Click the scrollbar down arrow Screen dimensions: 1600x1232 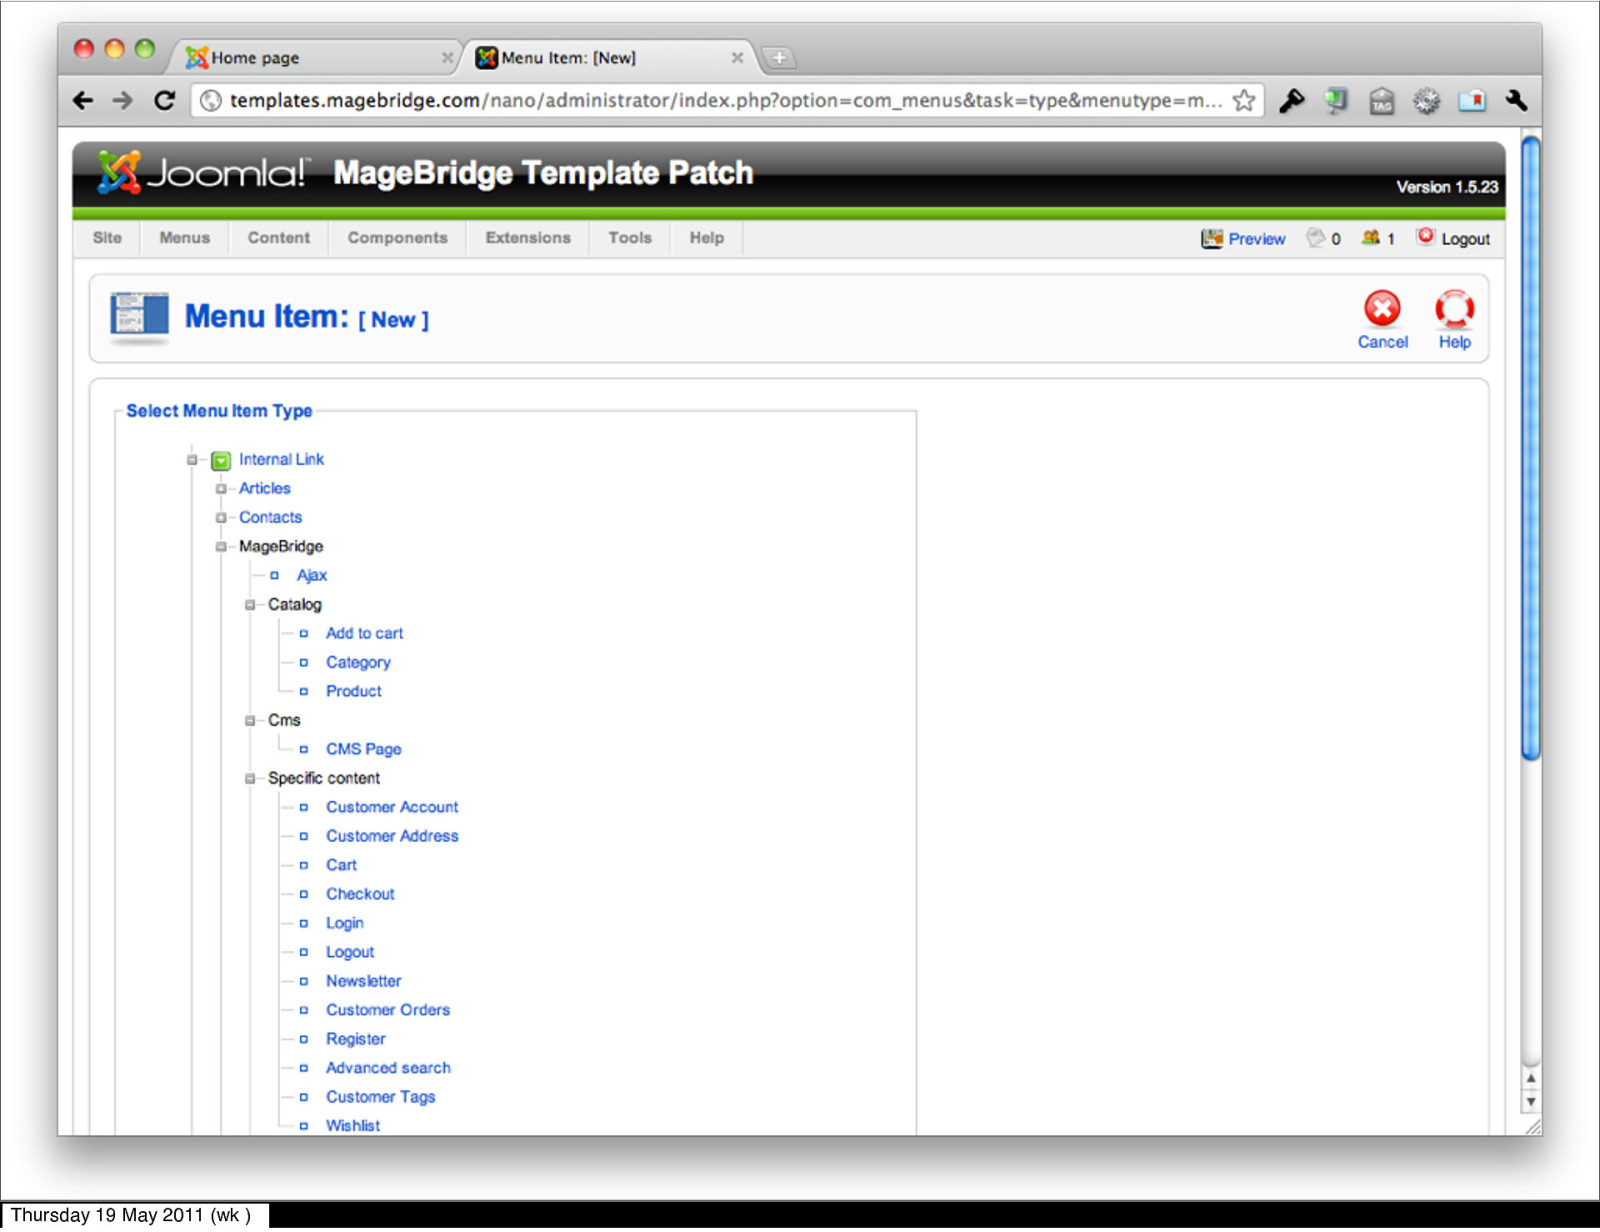click(1530, 1102)
